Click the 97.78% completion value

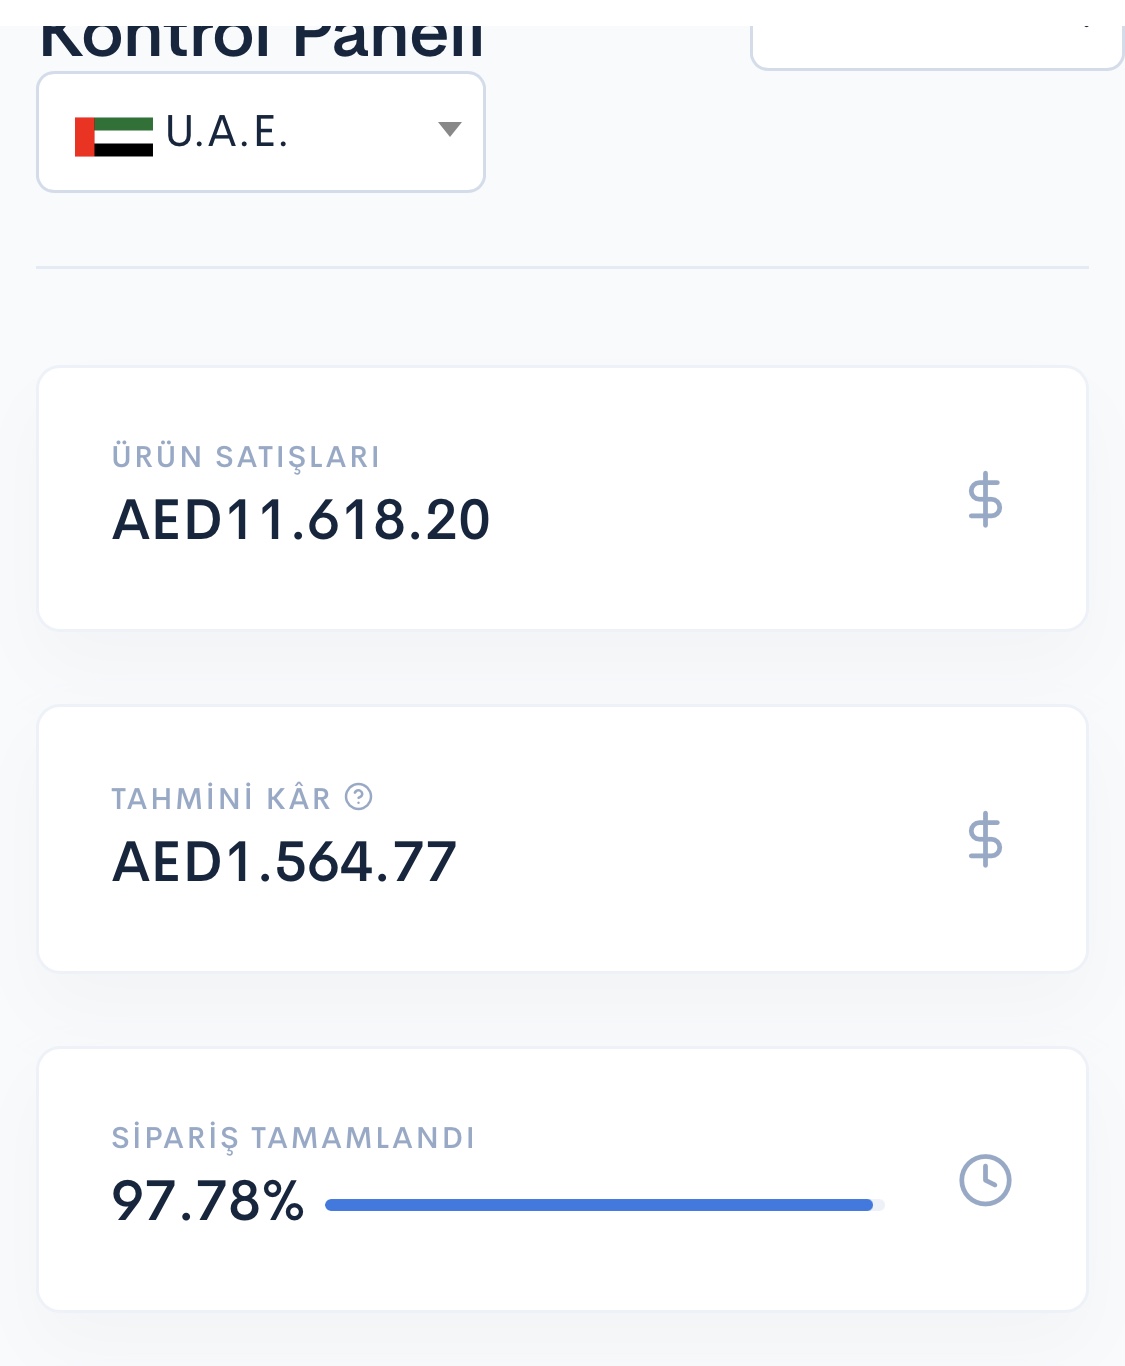208,1201
